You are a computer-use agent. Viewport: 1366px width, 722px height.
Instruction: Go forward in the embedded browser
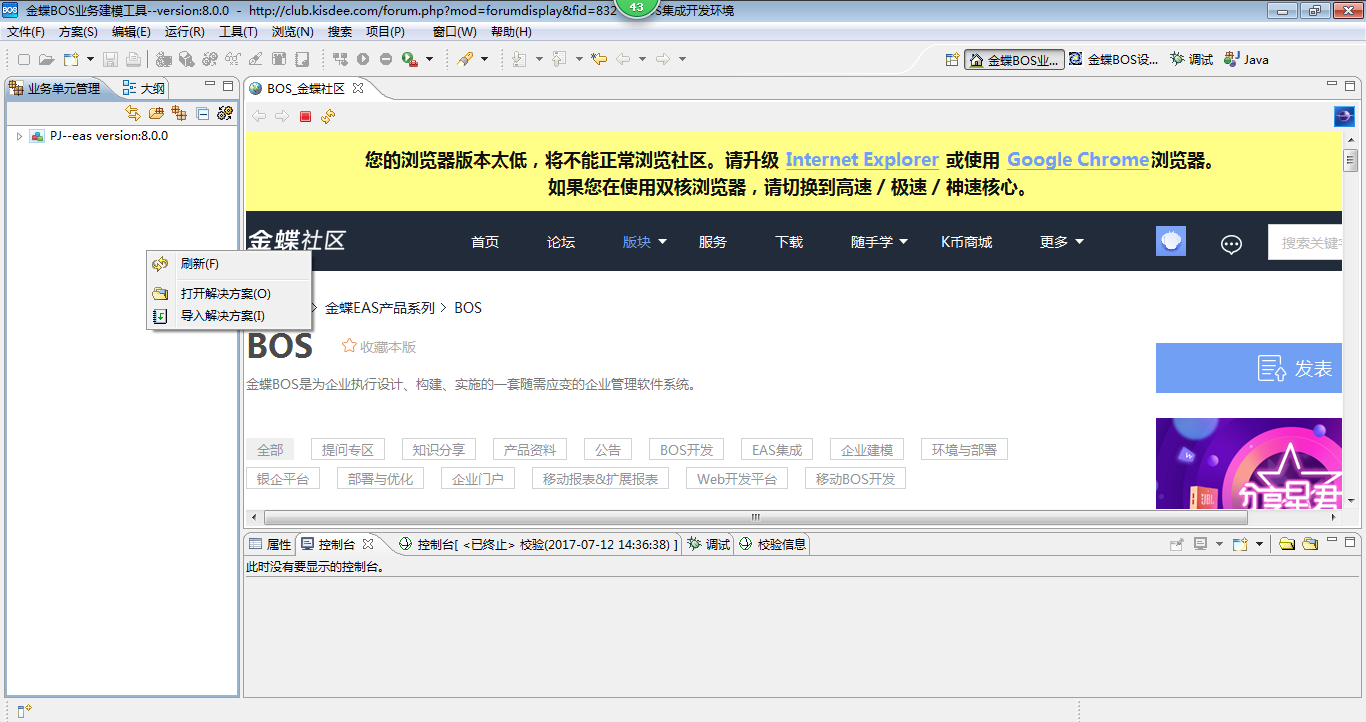click(282, 116)
